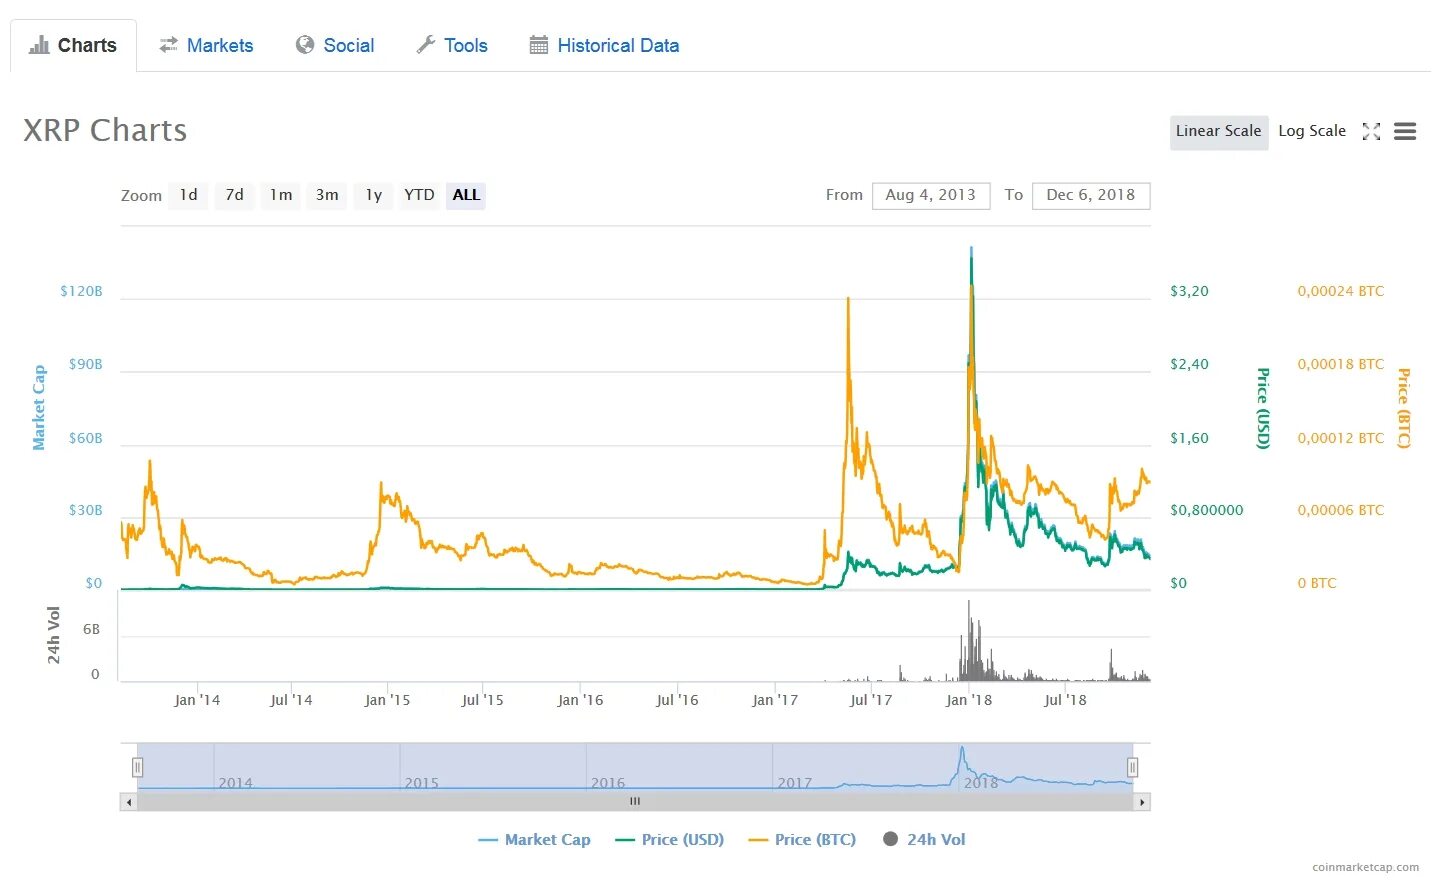
Task: Click the From date field Aug 4, 2013
Action: [x=931, y=196]
